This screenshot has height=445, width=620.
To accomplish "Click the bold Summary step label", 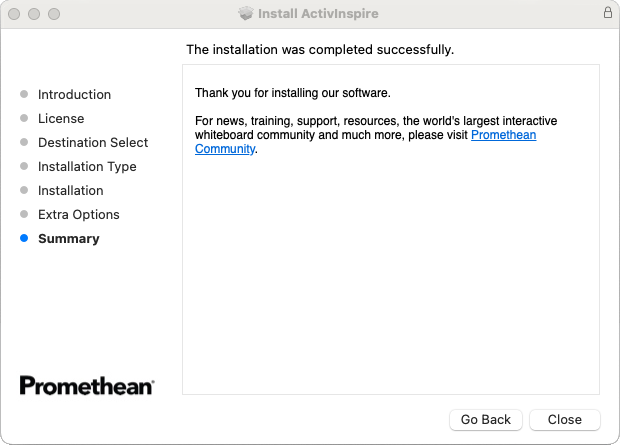I will click(69, 239).
